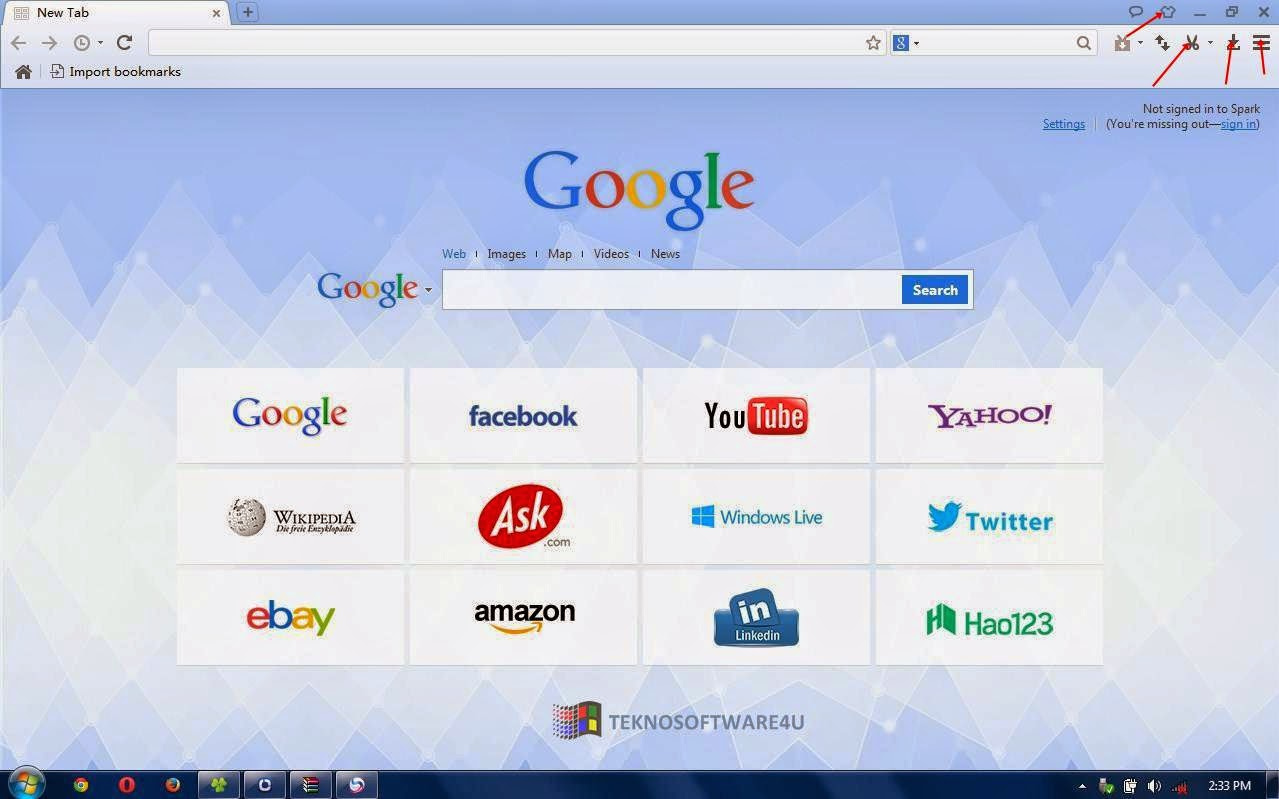
Task: Select the Map search category
Action: 560,254
